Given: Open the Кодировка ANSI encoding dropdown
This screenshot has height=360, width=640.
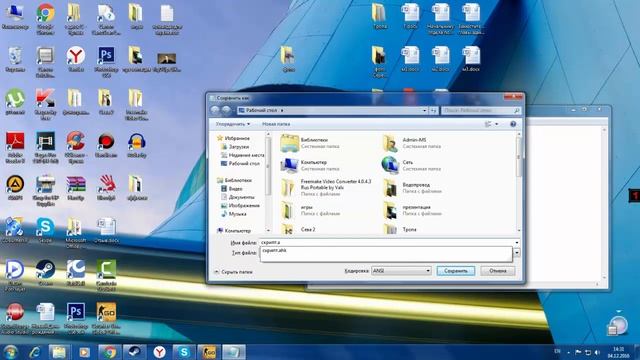Looking at the screenshot, I should tap(401, 271).
